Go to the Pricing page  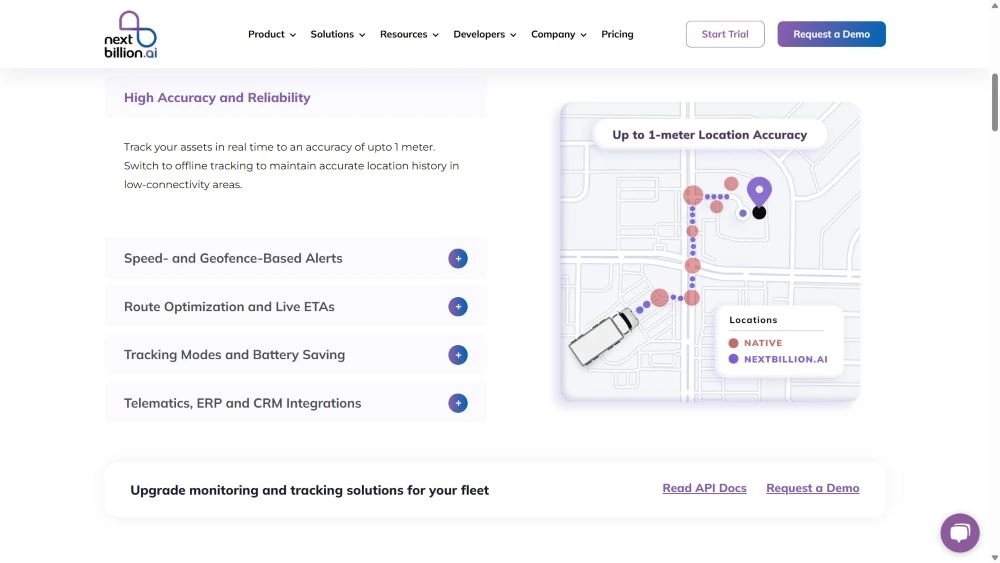click(x=617, y=34)
